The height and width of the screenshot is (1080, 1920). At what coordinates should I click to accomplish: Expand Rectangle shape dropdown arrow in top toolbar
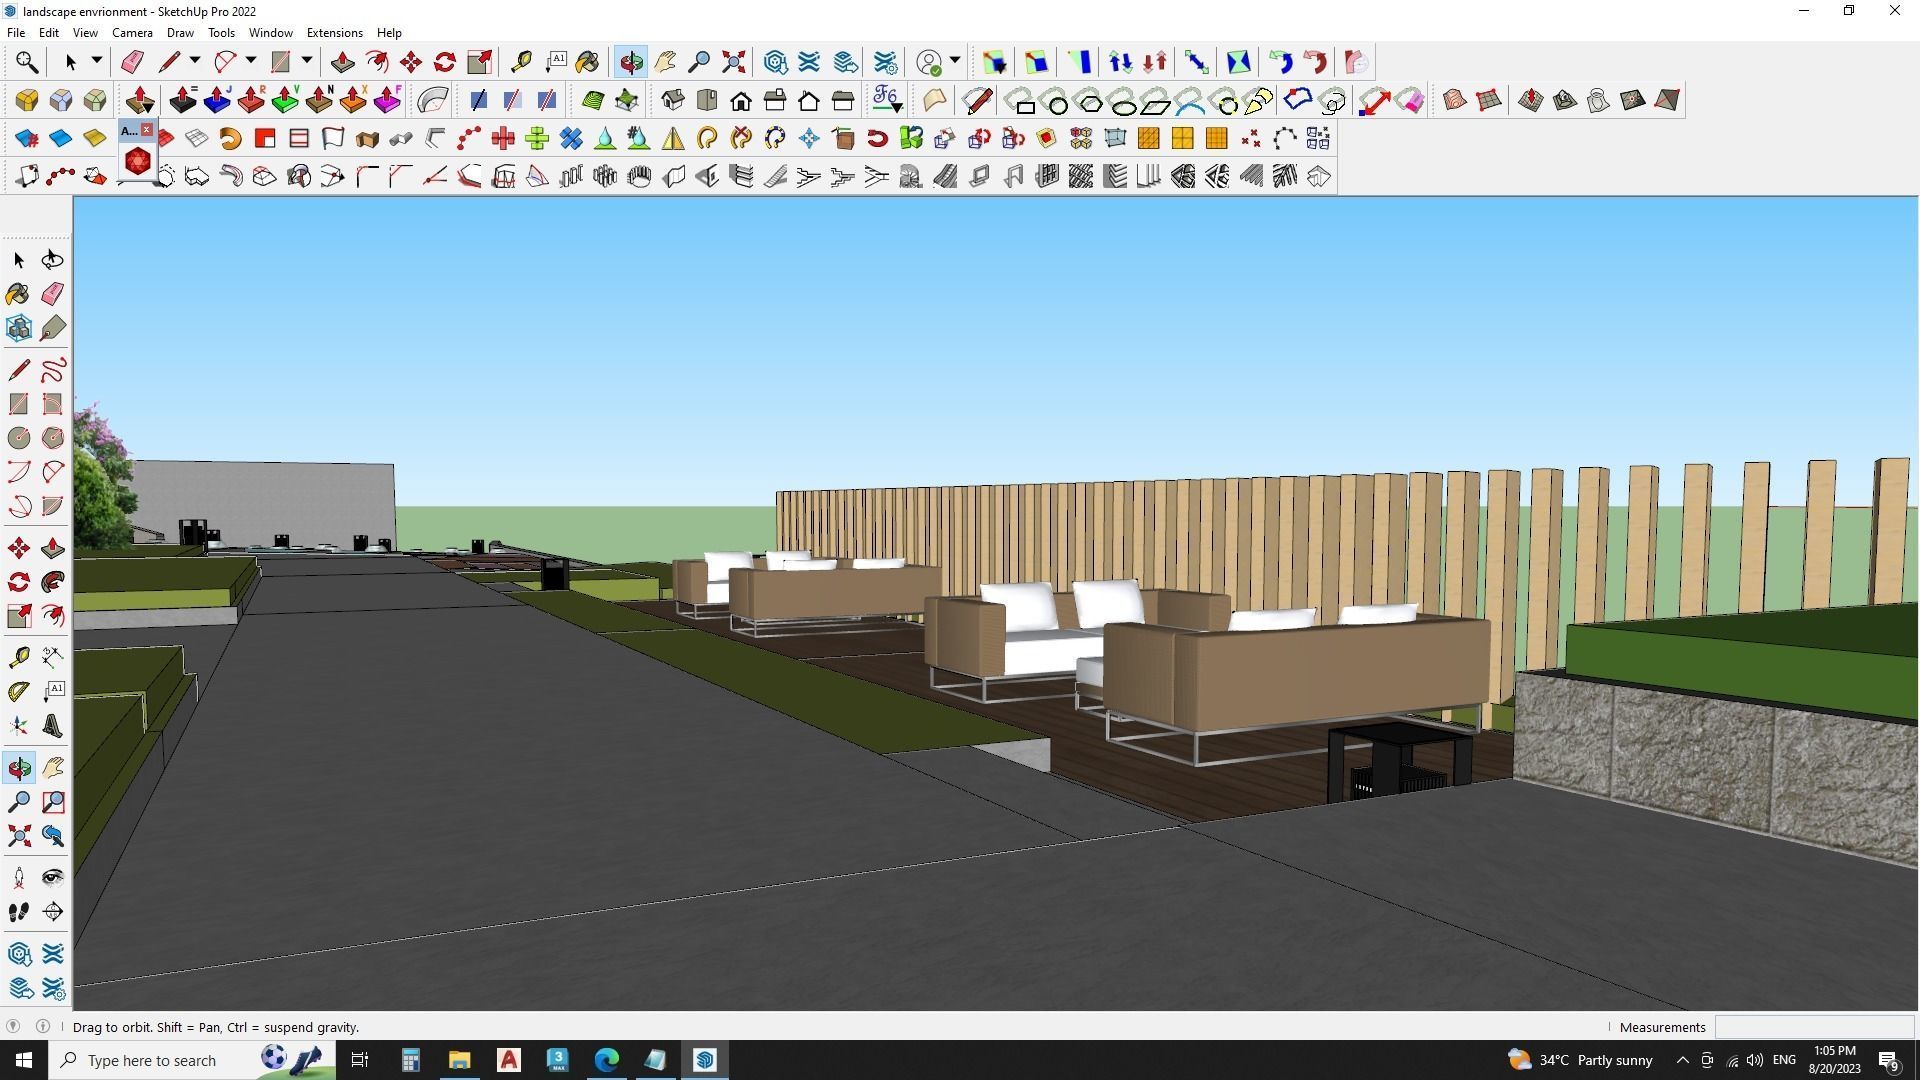(307, 61)
